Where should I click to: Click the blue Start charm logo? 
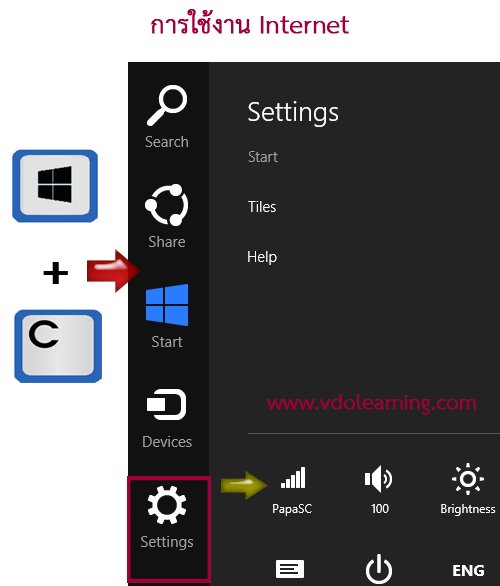[x=167, y=305]
